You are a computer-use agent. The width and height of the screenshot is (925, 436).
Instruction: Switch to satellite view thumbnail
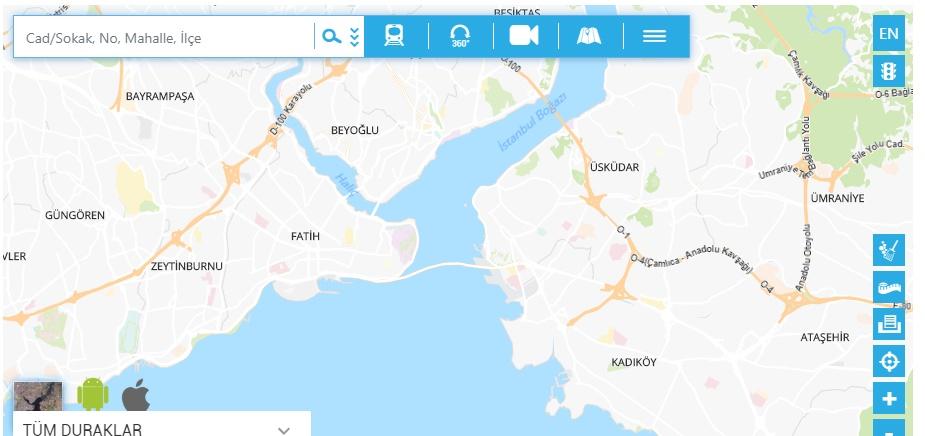[x=38, y=396]
